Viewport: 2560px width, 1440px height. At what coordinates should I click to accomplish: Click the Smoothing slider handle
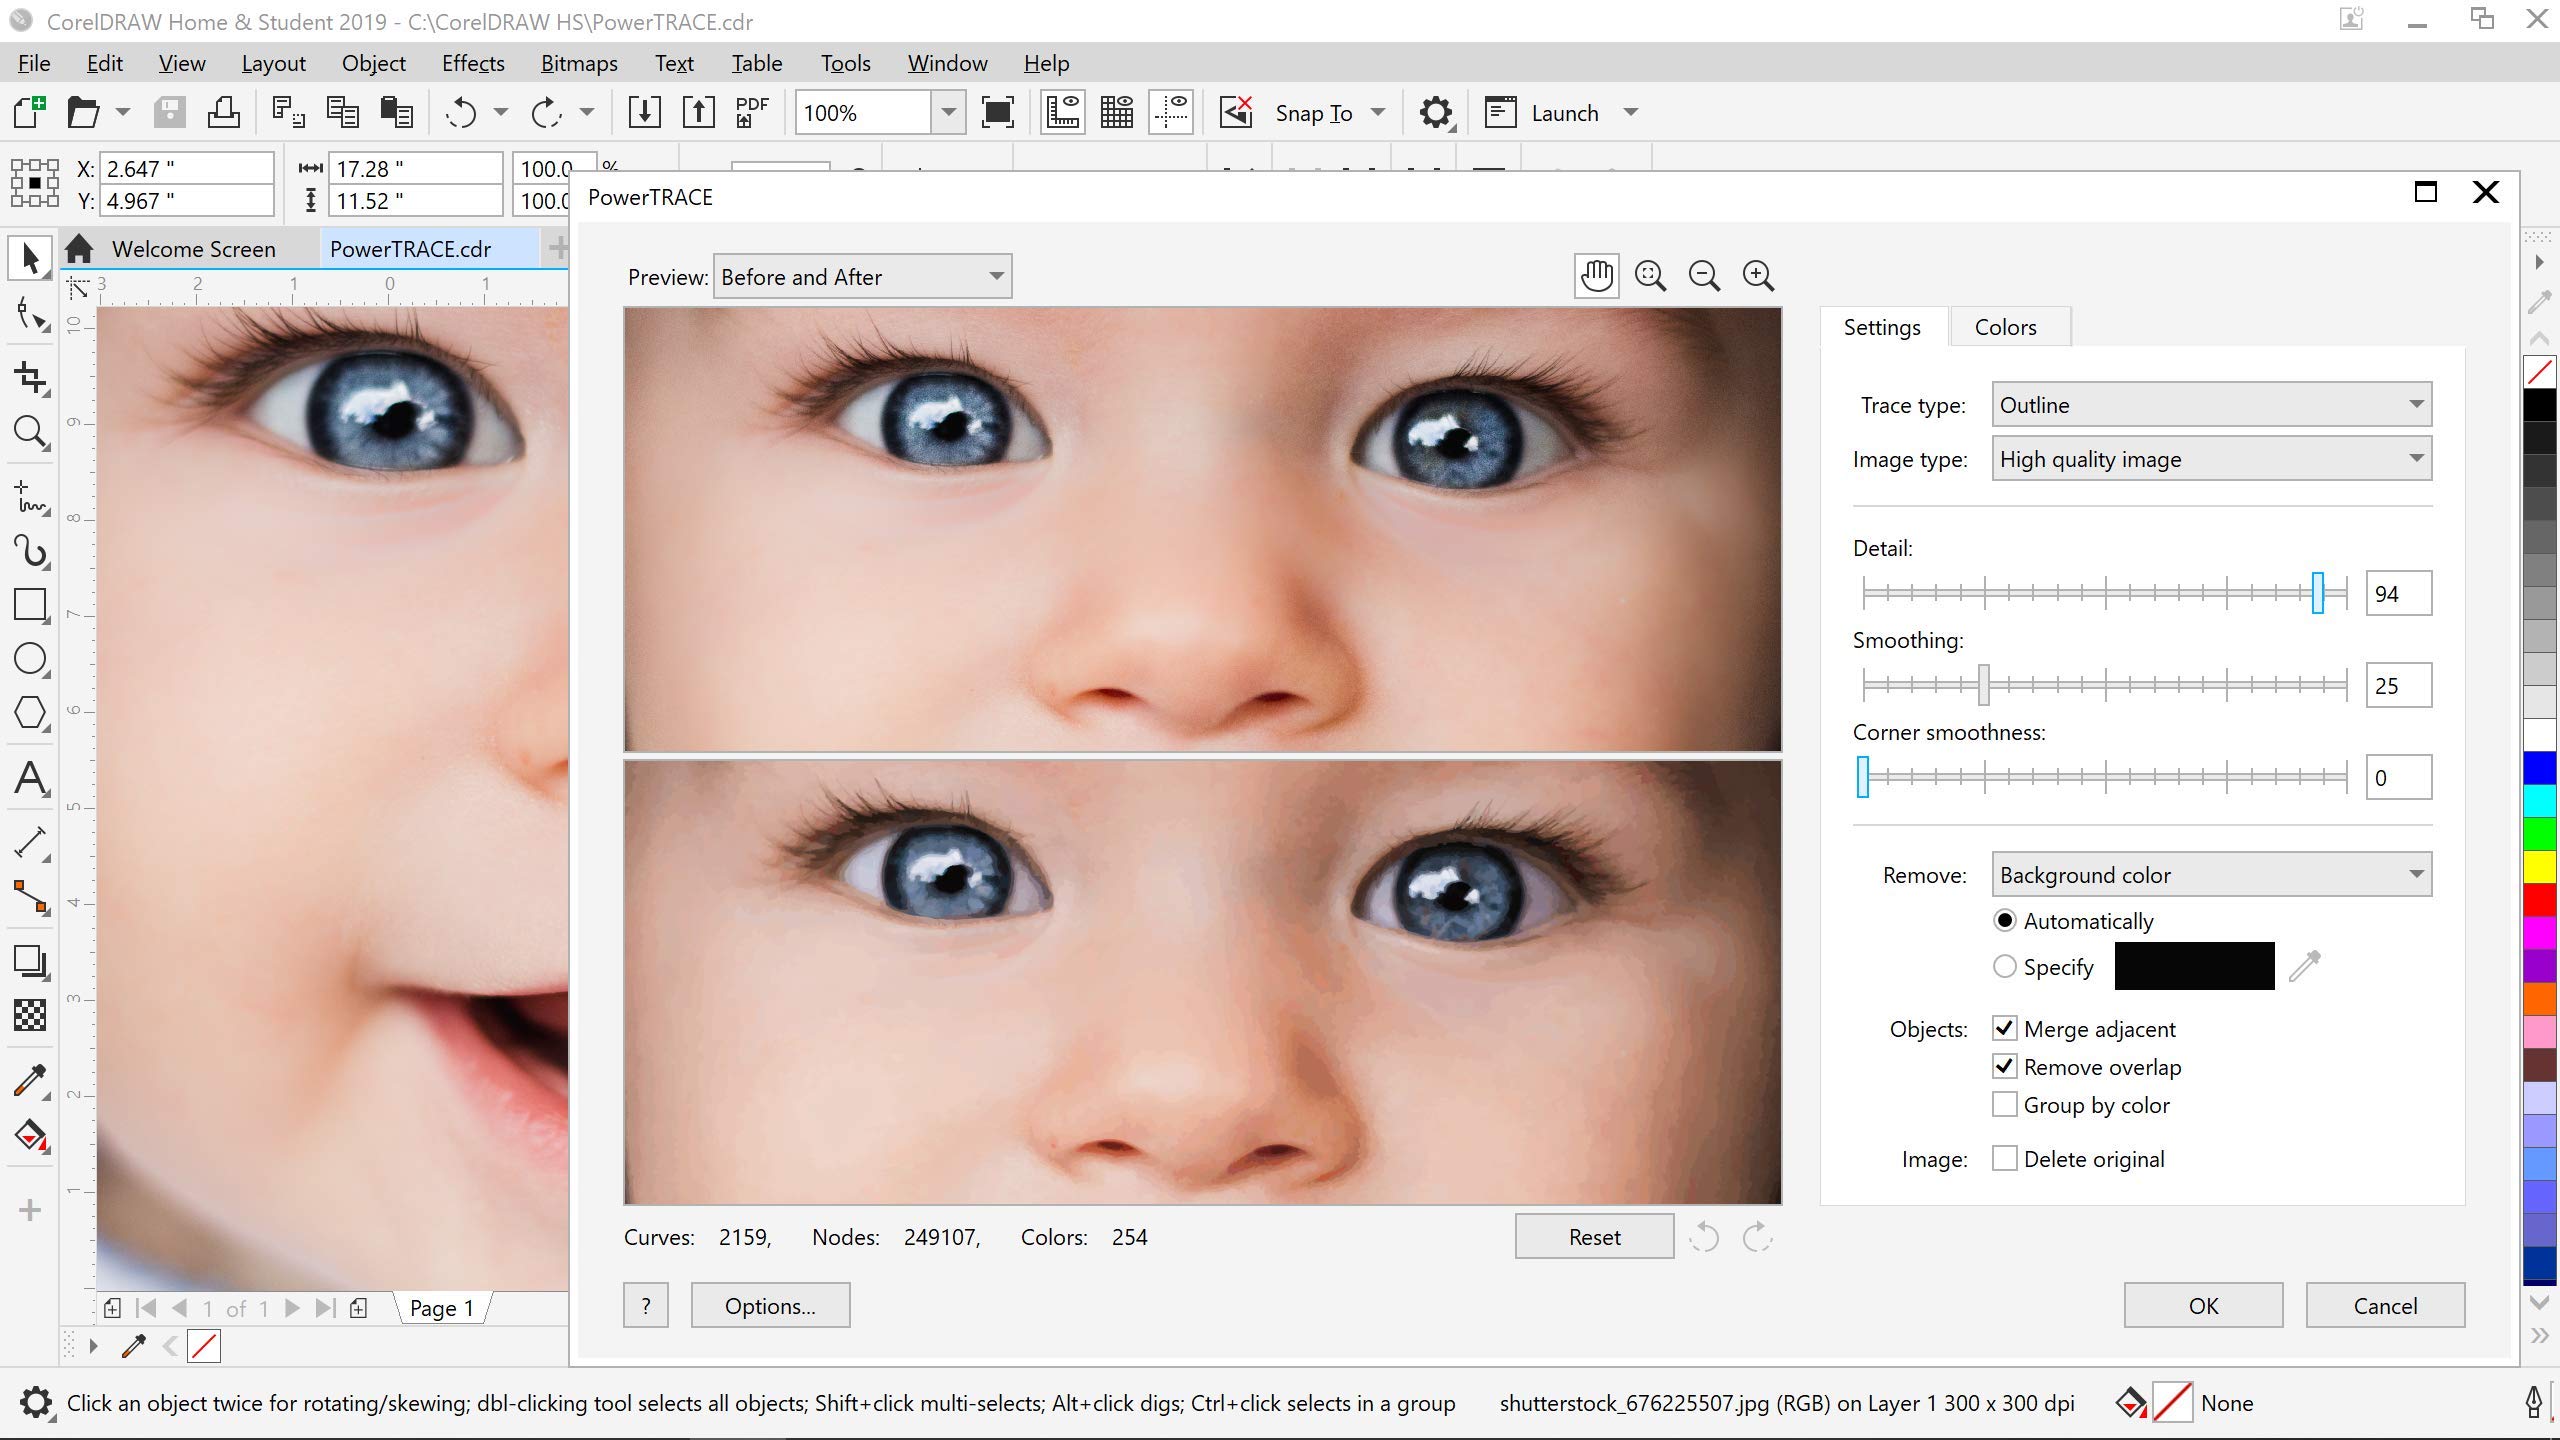tap(1983, 685)
